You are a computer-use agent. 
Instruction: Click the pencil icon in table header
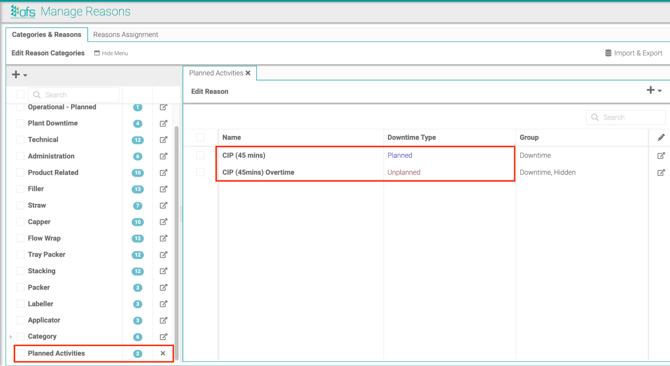[x=661, y=137]
